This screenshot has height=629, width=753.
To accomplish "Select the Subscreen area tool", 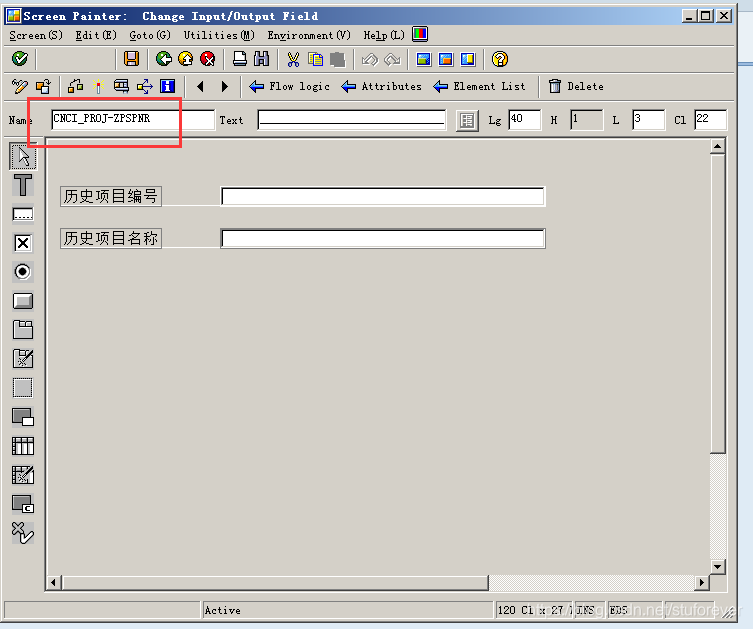I will 23,417.
